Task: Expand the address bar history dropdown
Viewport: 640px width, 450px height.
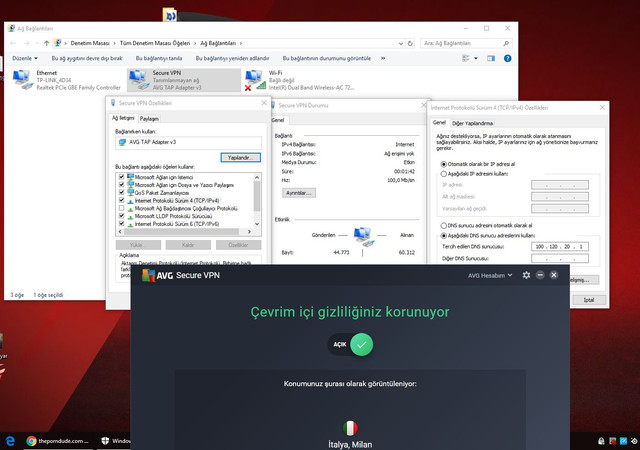Action: pos(401,43)
